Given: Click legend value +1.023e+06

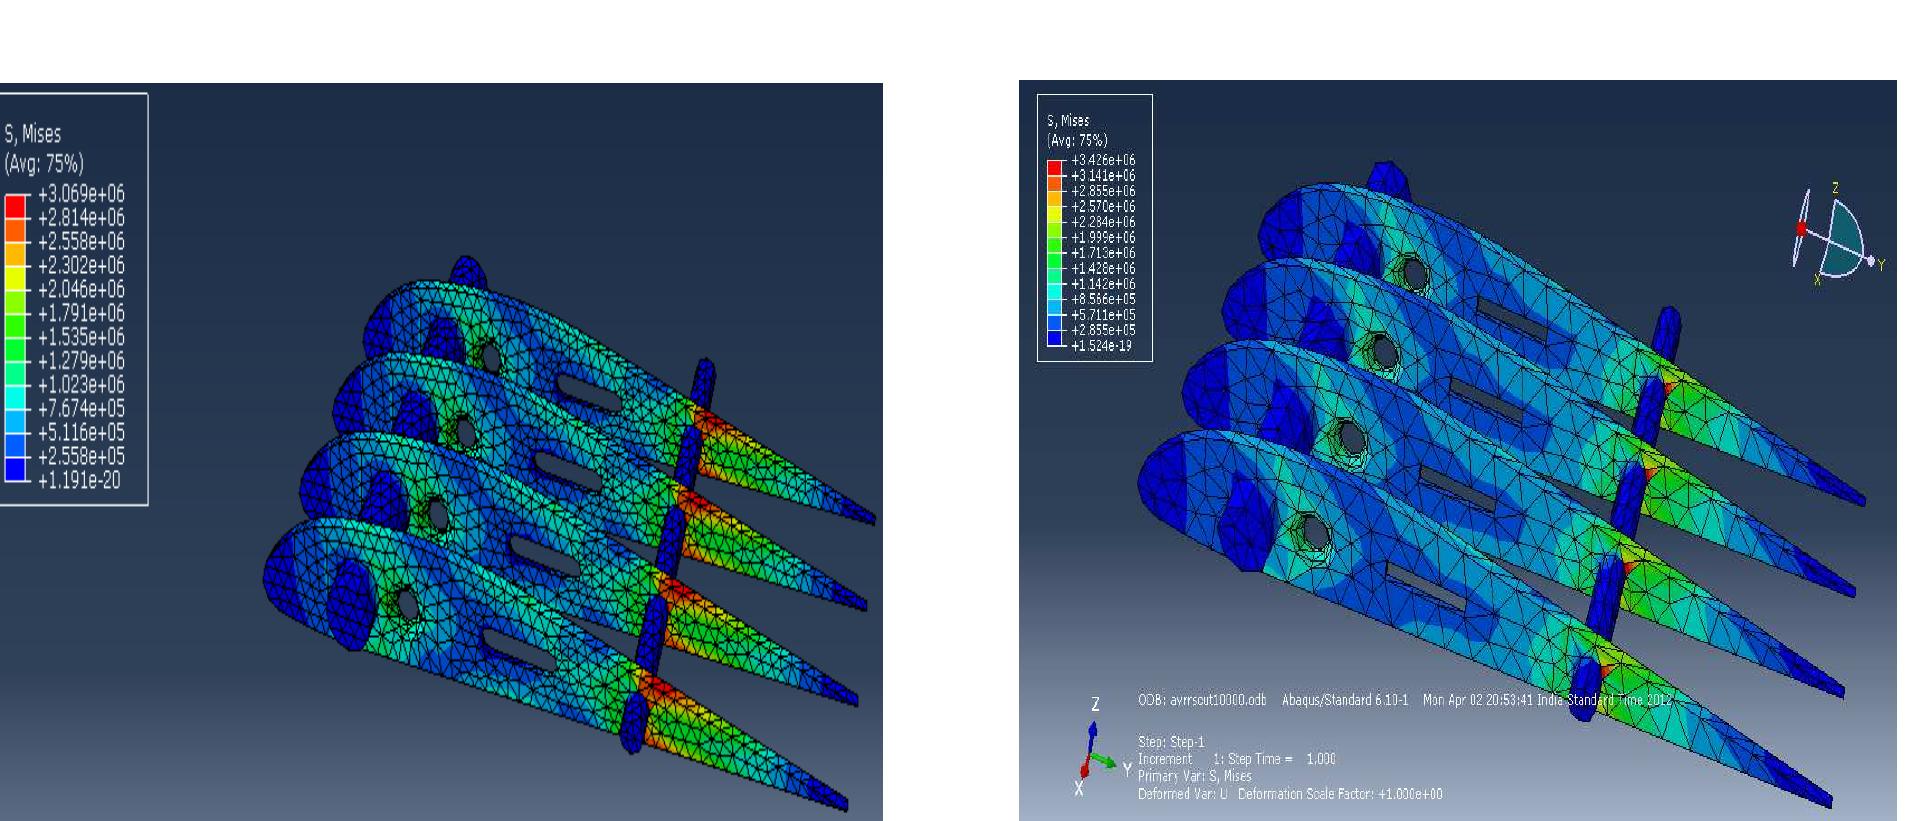Looking at the screenshot, I should pos(81,385).
